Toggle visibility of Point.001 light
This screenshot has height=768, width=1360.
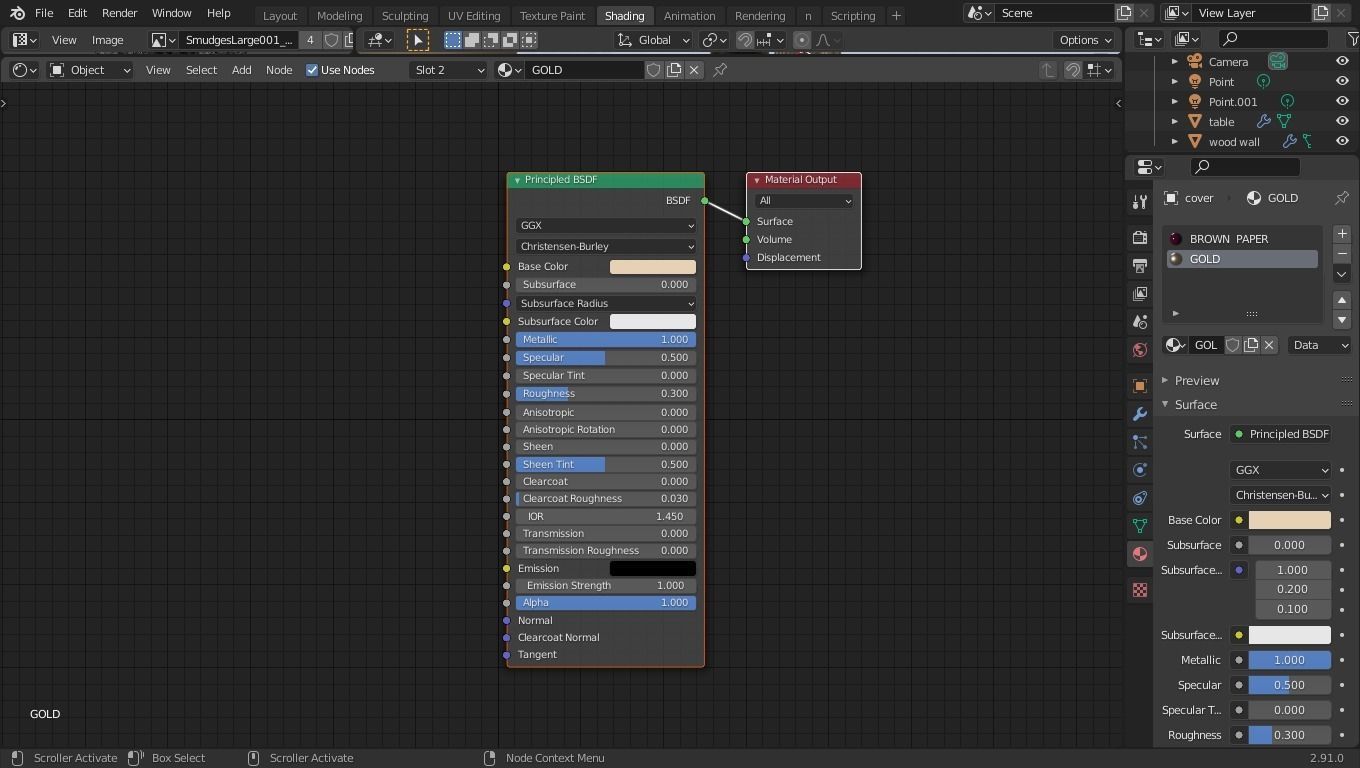1342,102
